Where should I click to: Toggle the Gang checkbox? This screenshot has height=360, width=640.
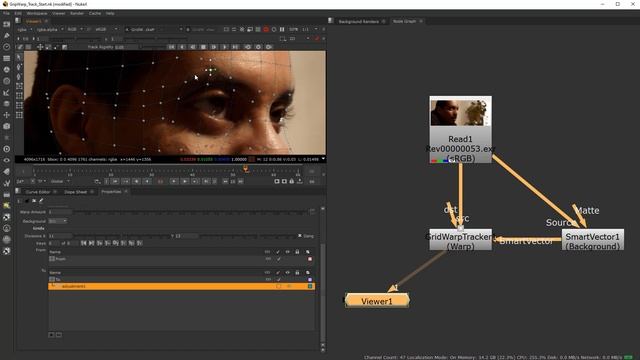[x=300, y=236]
